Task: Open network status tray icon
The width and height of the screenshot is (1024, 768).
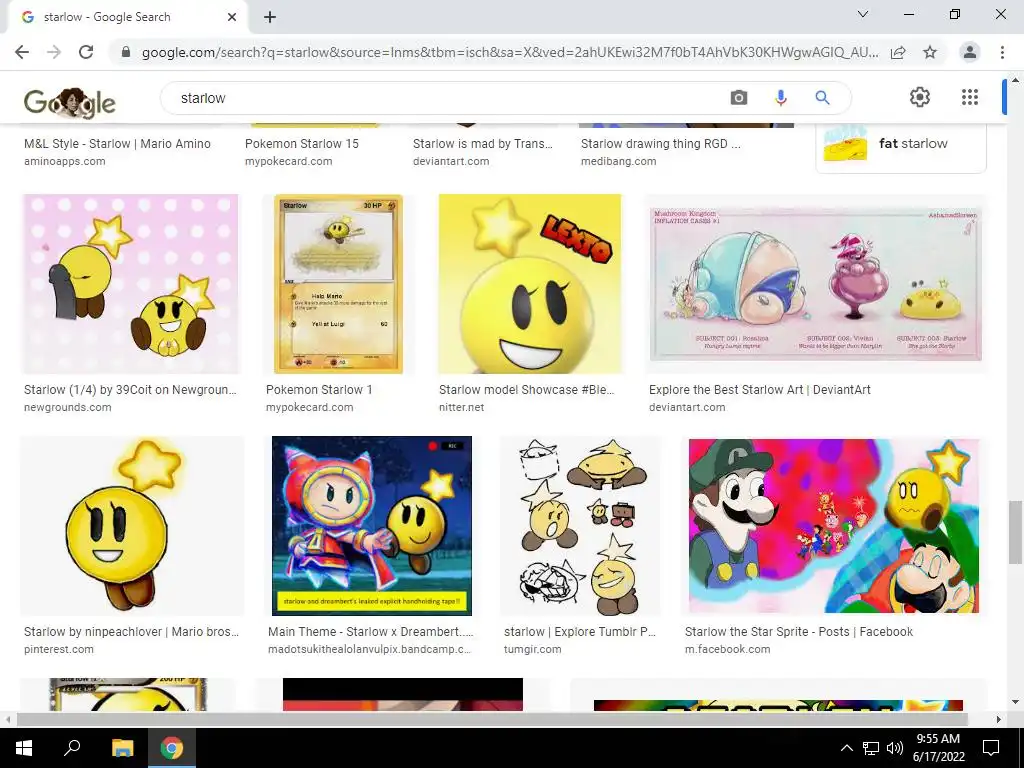Action: (x=871, y=748)
